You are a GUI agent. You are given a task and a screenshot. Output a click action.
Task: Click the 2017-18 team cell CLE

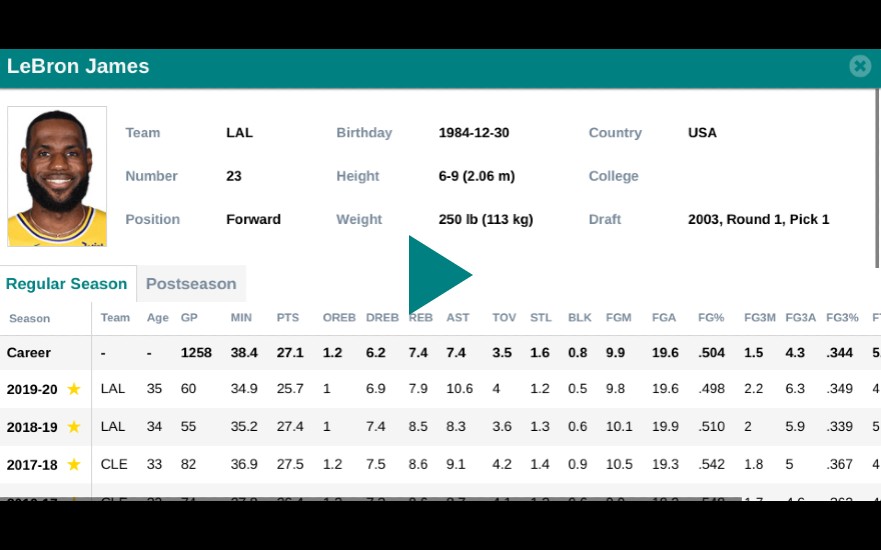[114, 464]
